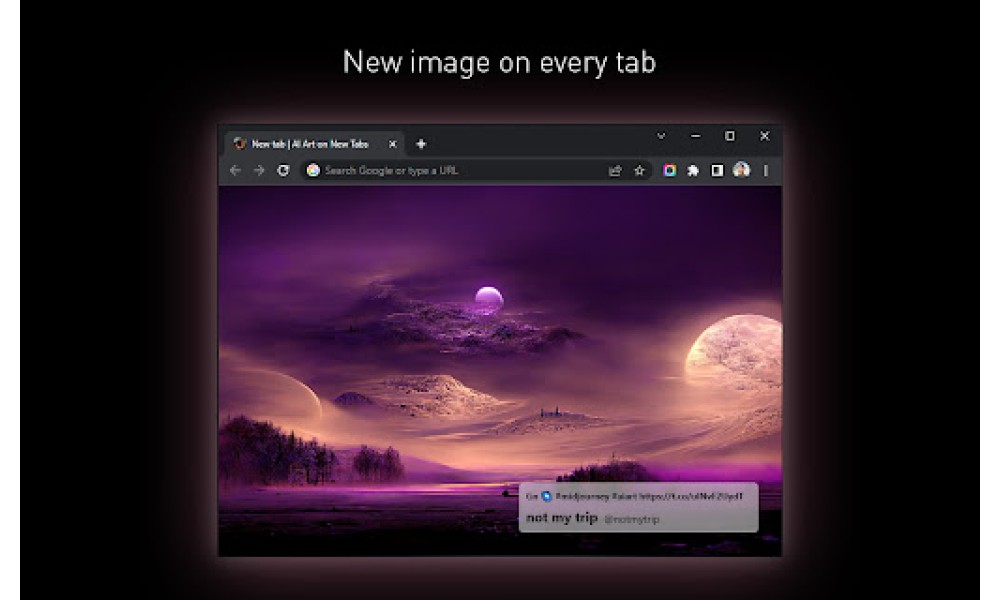Viewport: 1000px width, 600px height.
Task: Click the 'New image on every tab' heading
Action: tap(499, 62)
